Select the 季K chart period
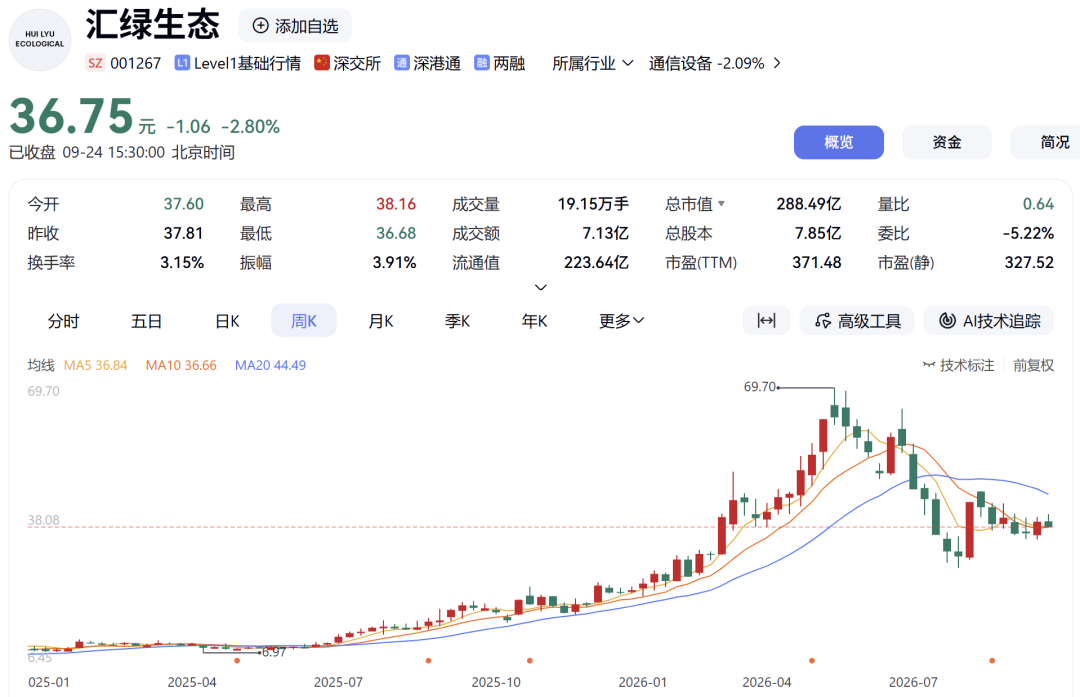Viewport: 1080px width, 697px height. tap(457, 321)
